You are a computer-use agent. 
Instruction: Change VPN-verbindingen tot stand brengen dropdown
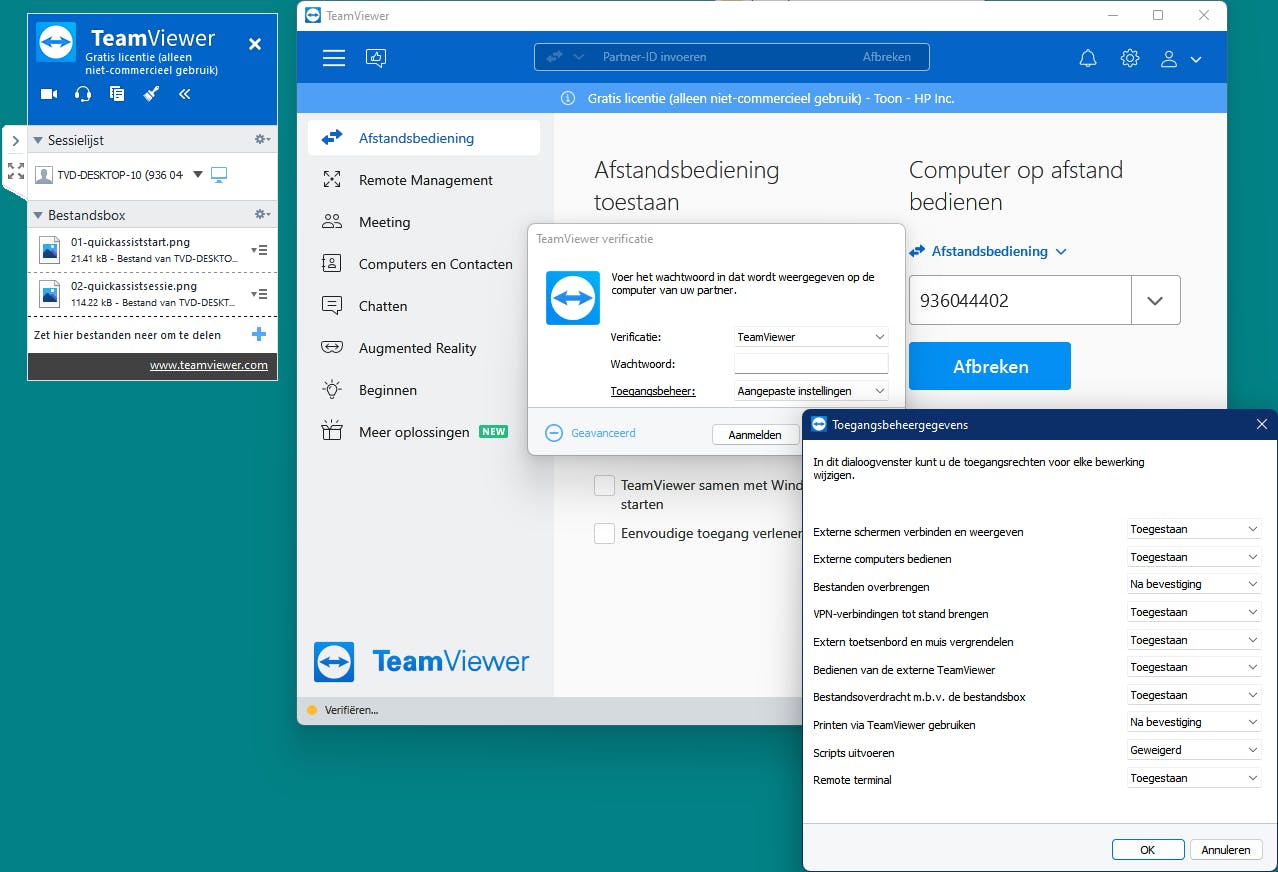click(1194, 612)
